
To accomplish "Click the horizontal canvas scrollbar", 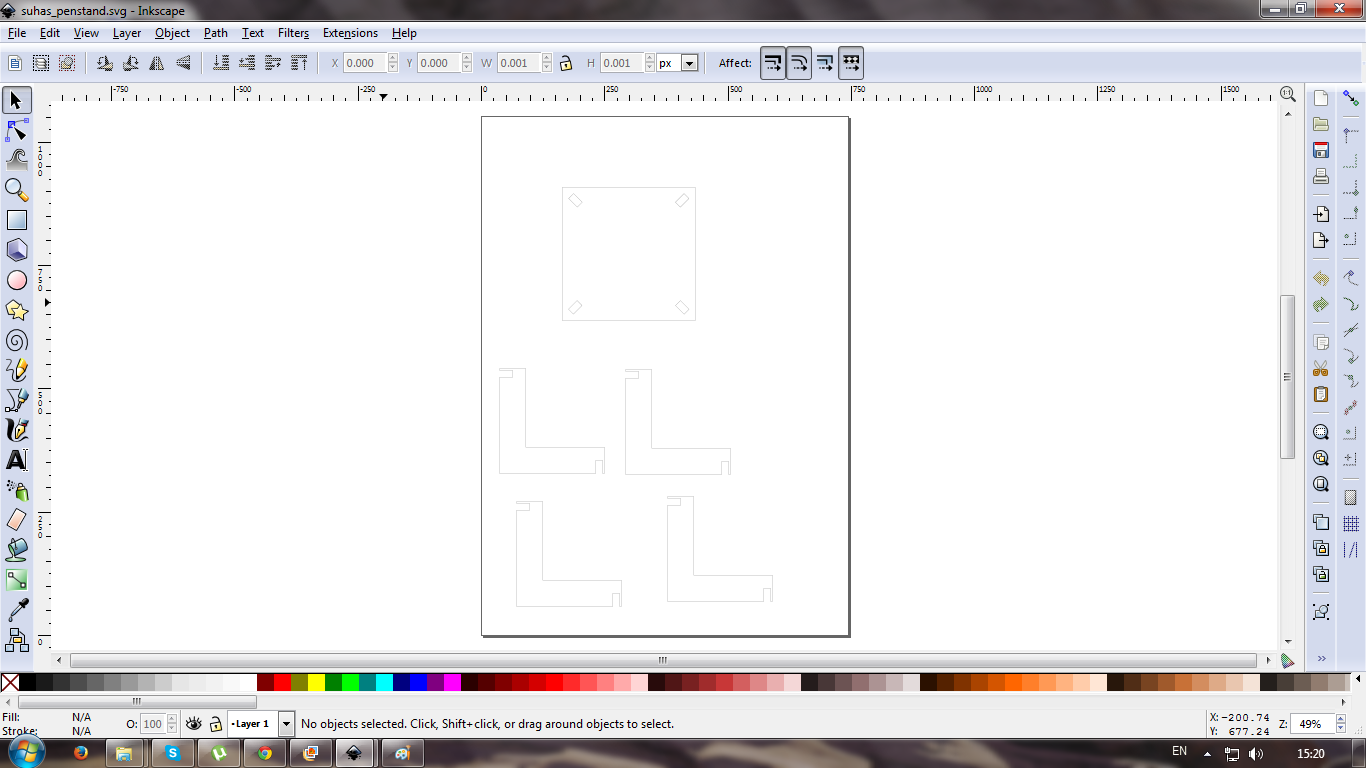I will (662, 660).
